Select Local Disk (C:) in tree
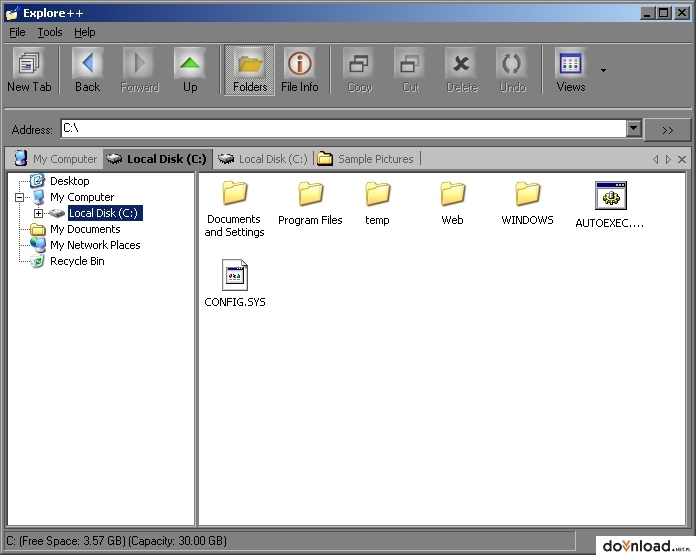 pyautogui.click(x=105, y=213)
